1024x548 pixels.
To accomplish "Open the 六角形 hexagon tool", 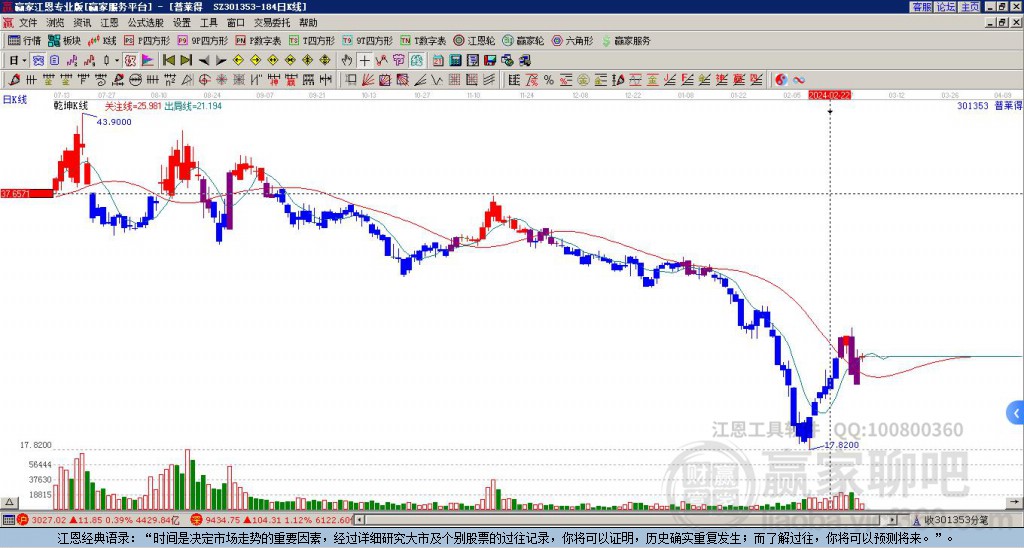I will click(x=573, y=40).
